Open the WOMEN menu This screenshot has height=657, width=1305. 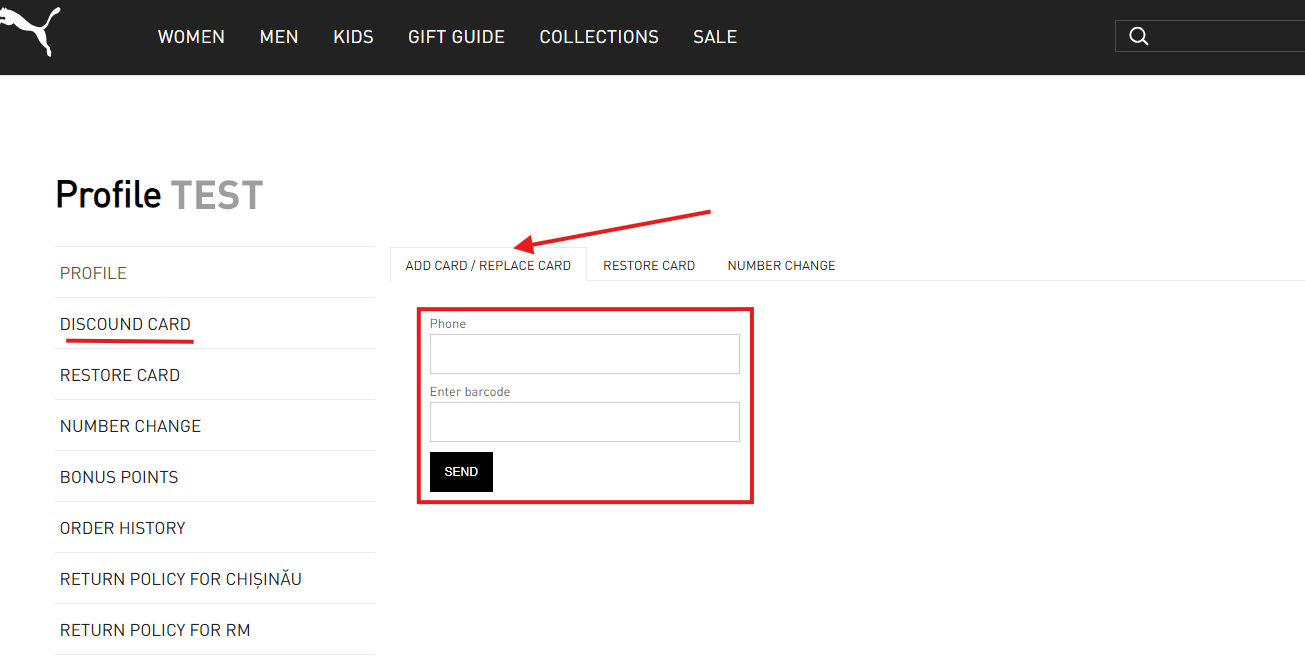click(x=191, y=37)
